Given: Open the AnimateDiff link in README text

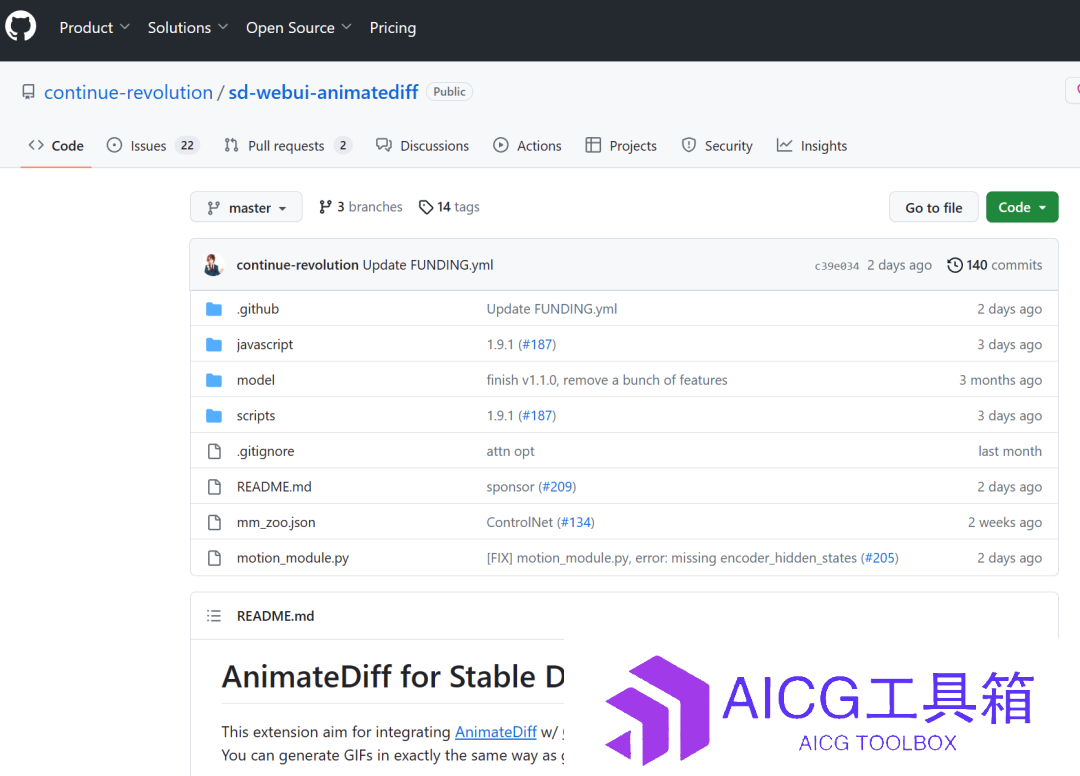Looking at the screenshot, I should [496, 732].
